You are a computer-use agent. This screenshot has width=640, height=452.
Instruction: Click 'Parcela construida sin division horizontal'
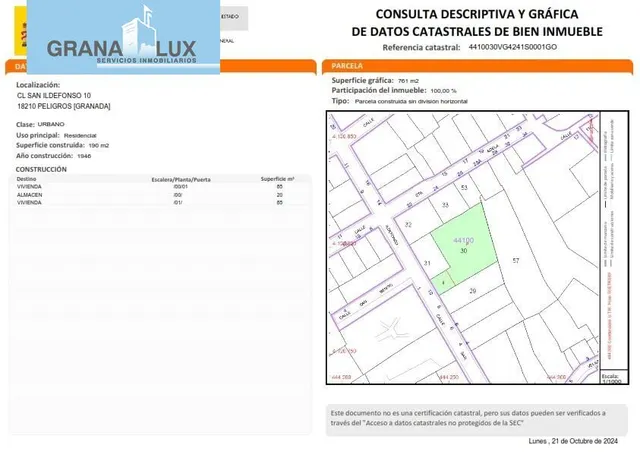(x=411, y=101)
